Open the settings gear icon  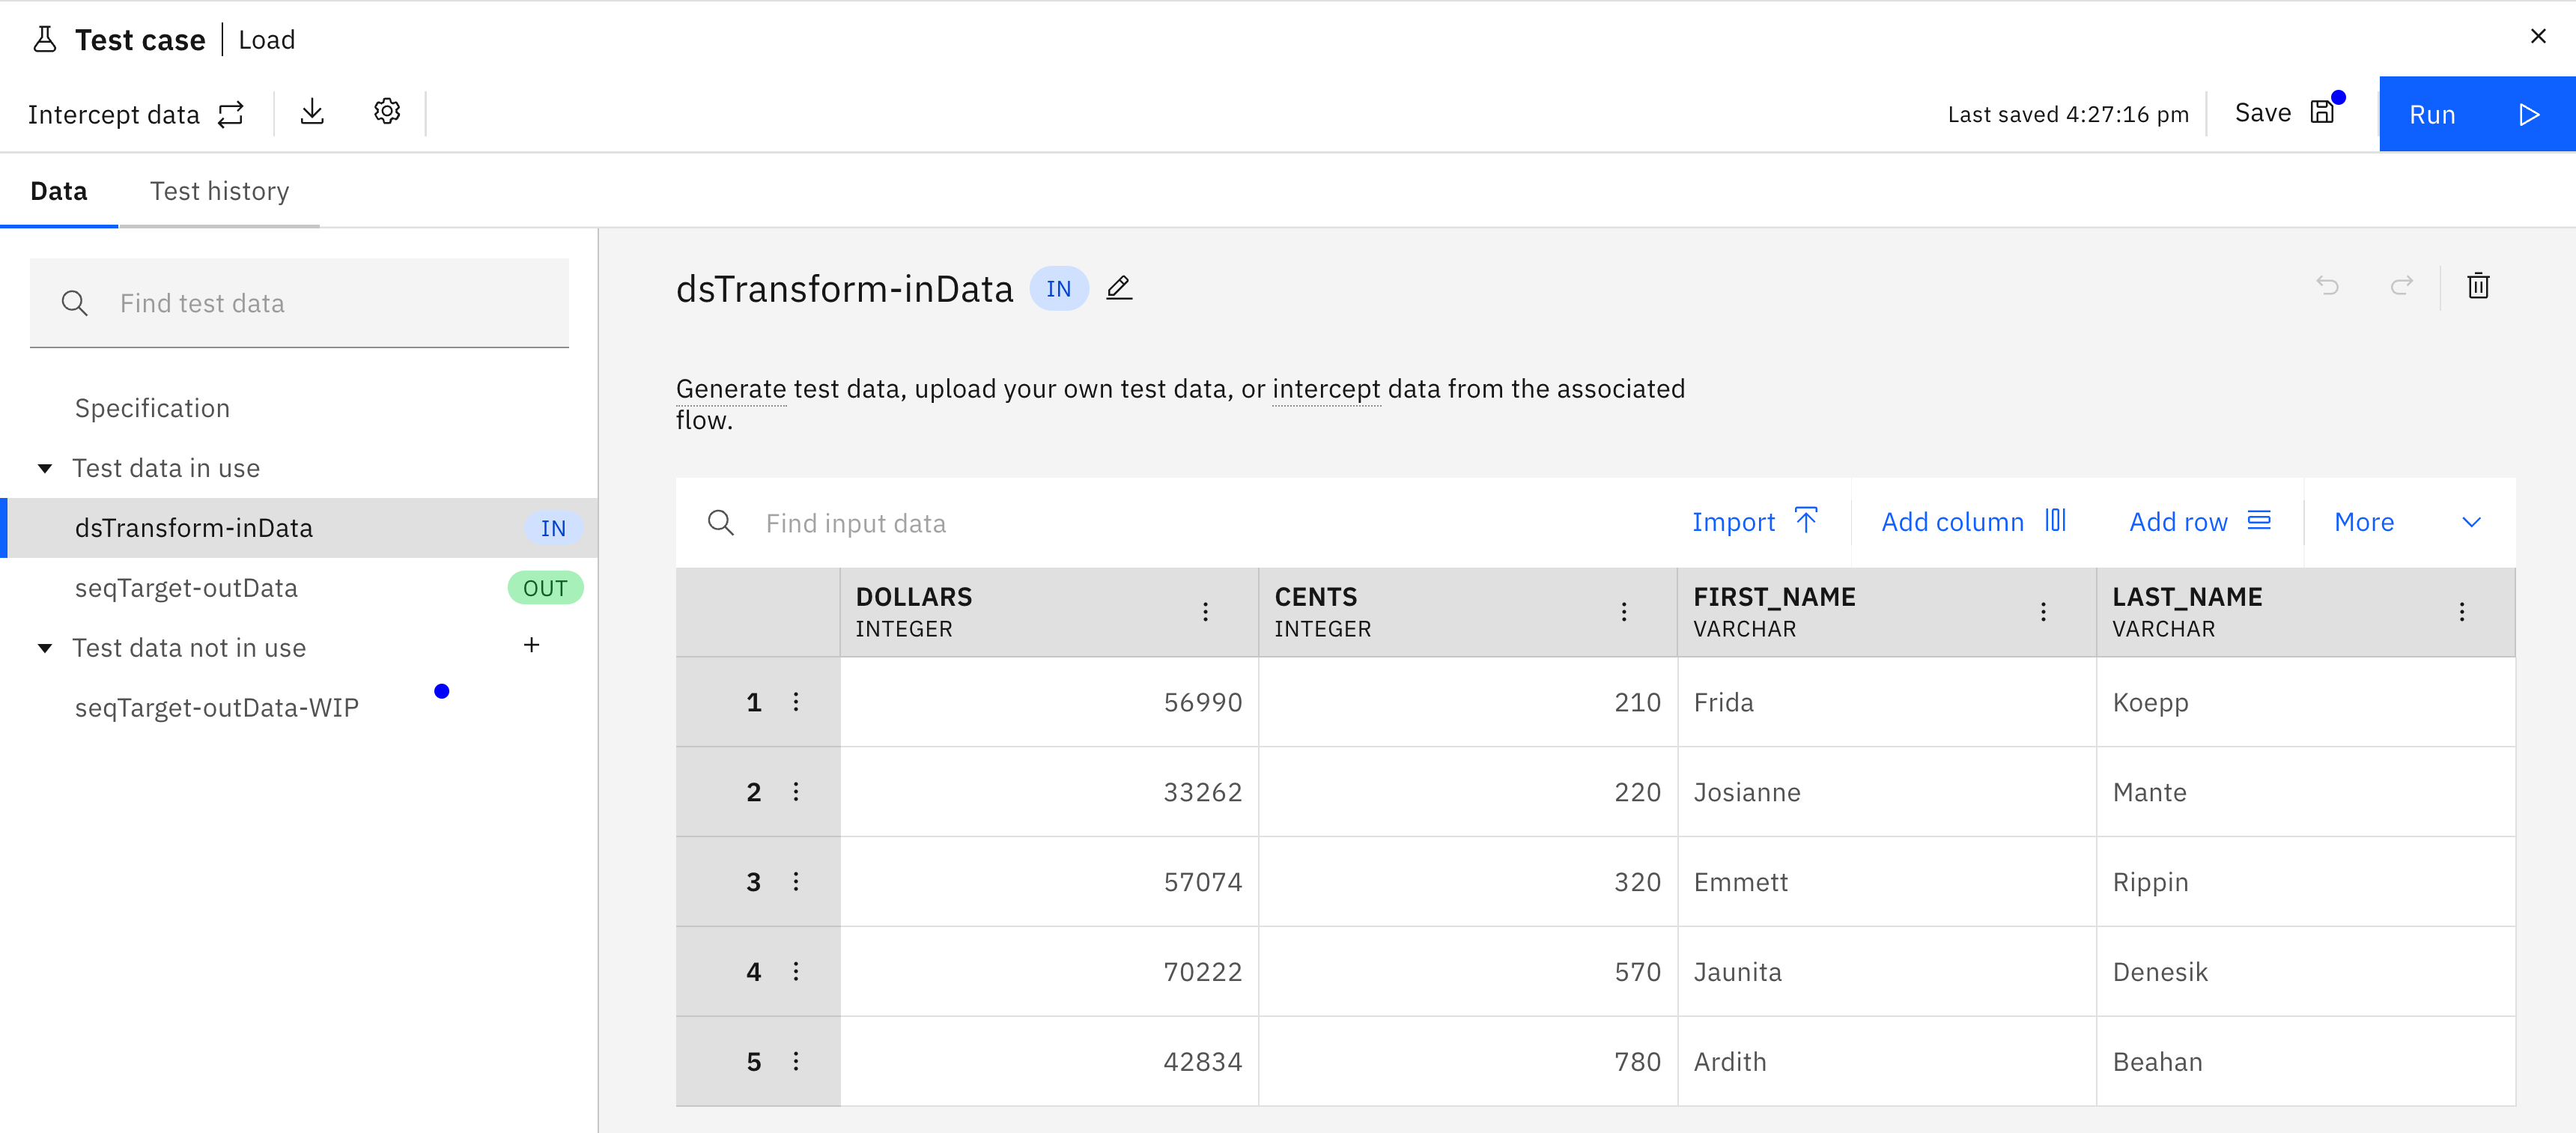[387, 112]
